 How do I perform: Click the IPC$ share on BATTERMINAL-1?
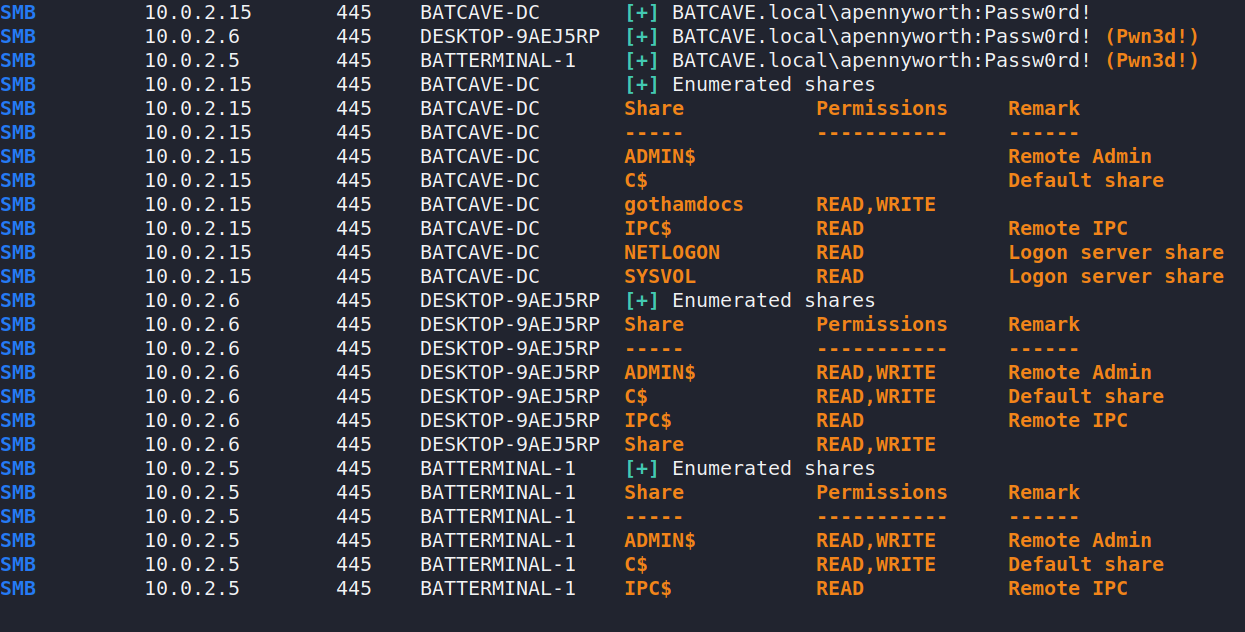coord(647,588)
